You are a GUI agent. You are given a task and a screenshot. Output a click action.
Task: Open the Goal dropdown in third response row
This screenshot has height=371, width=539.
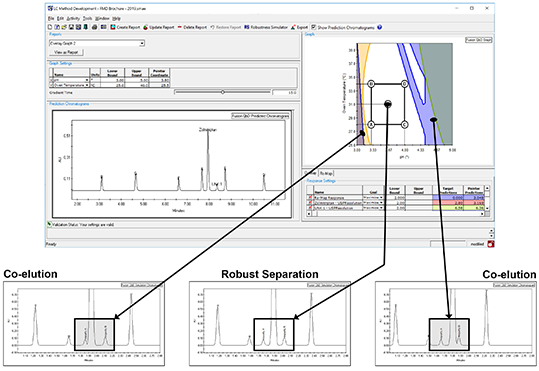381,208
